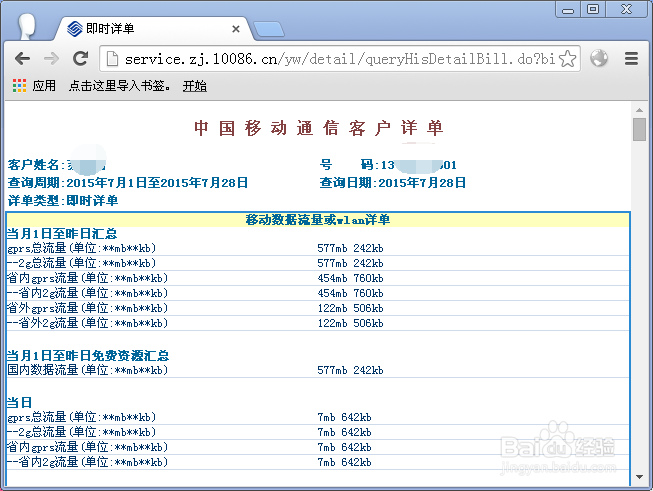Click the scrollbar up arrow
The height and width of the screenshot is (491, 653).
pos(639,110)
